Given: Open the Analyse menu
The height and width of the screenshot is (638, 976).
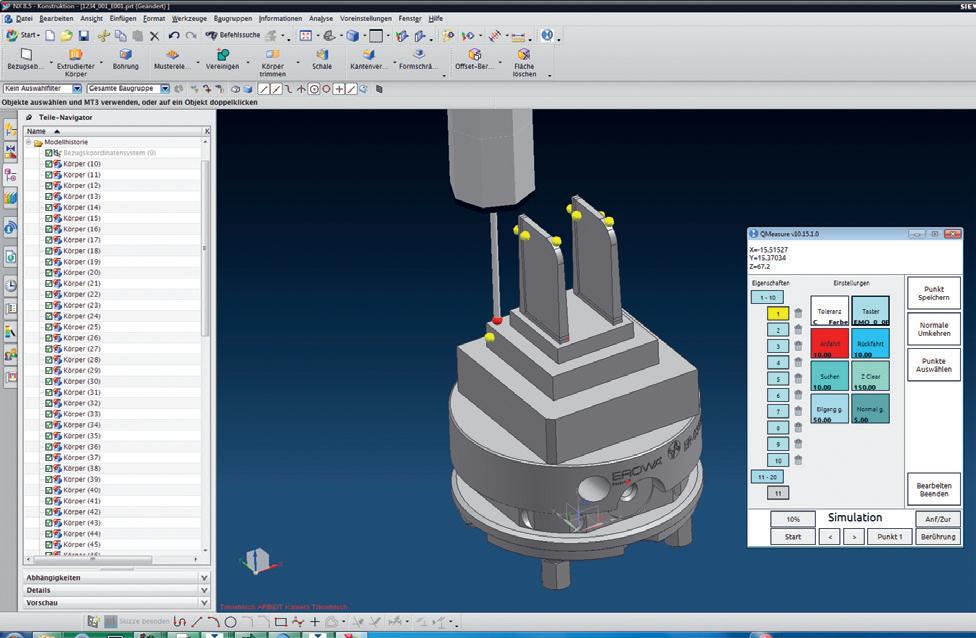Looking at the screenshot, I should coord(321,18).
